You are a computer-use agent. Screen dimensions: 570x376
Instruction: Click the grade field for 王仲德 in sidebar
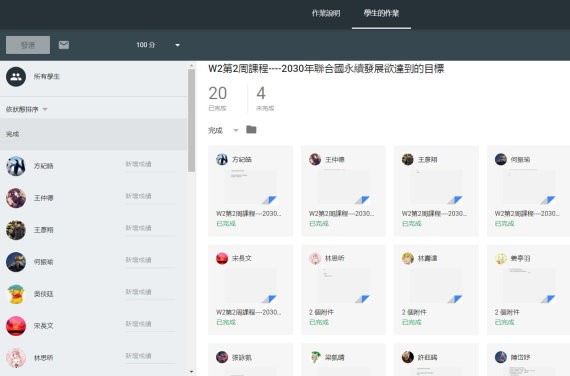coord(150,197)
